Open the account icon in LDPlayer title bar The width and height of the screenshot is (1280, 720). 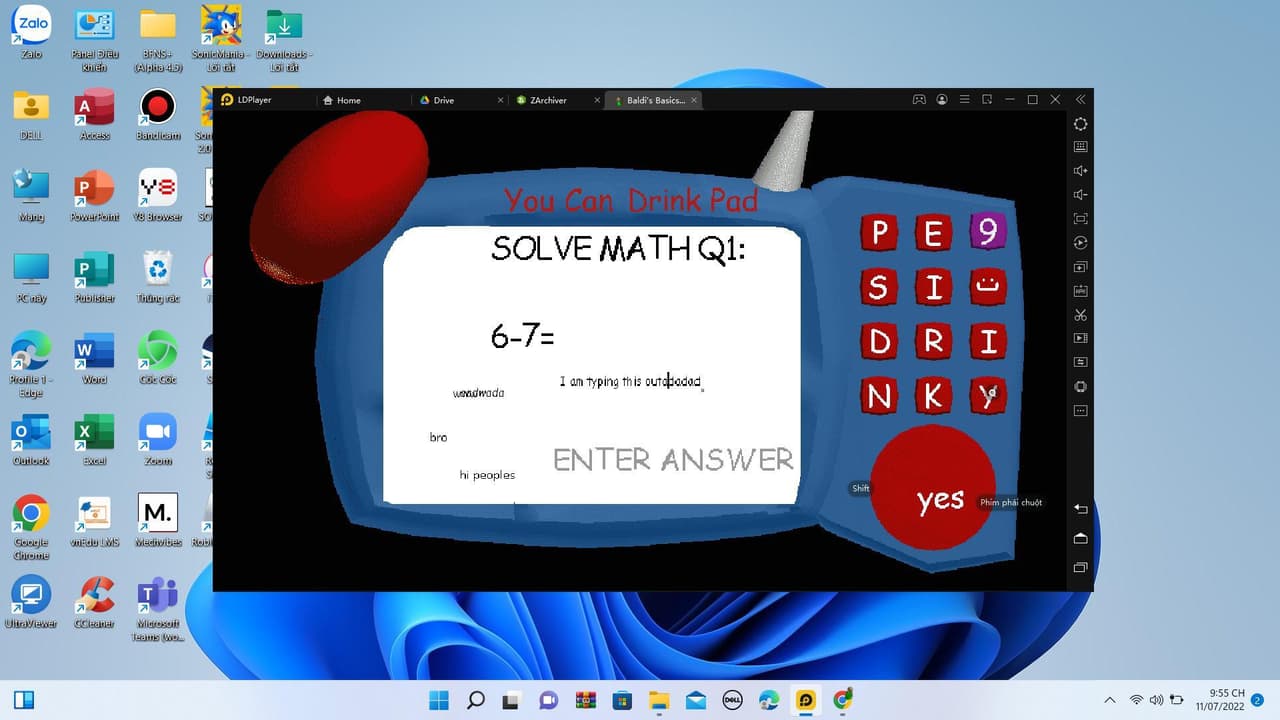(942, 100)
